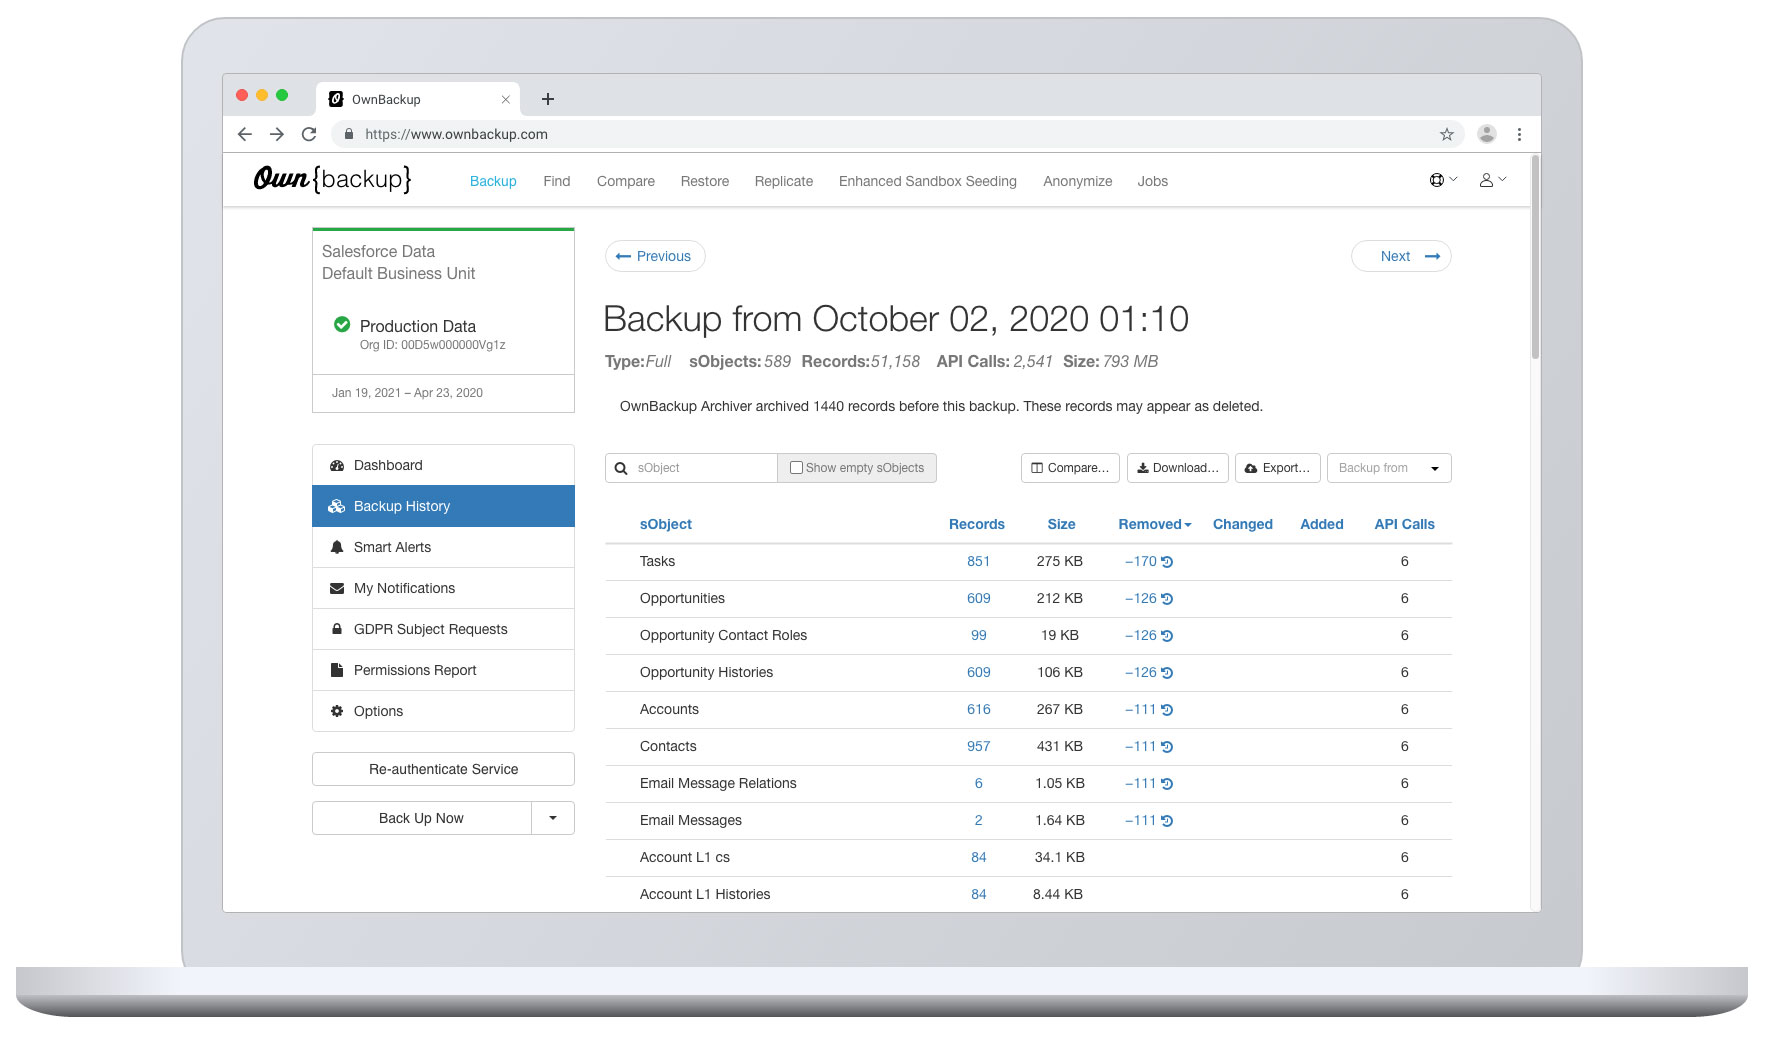Screen dimensions: 1766x1041
Task: Open the Anonymize nav tab
Action: click(1078, 181)
